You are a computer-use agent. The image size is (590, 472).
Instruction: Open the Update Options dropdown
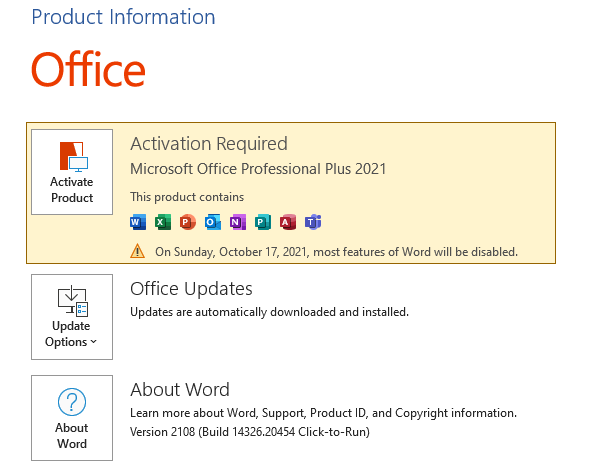[72, 317]
